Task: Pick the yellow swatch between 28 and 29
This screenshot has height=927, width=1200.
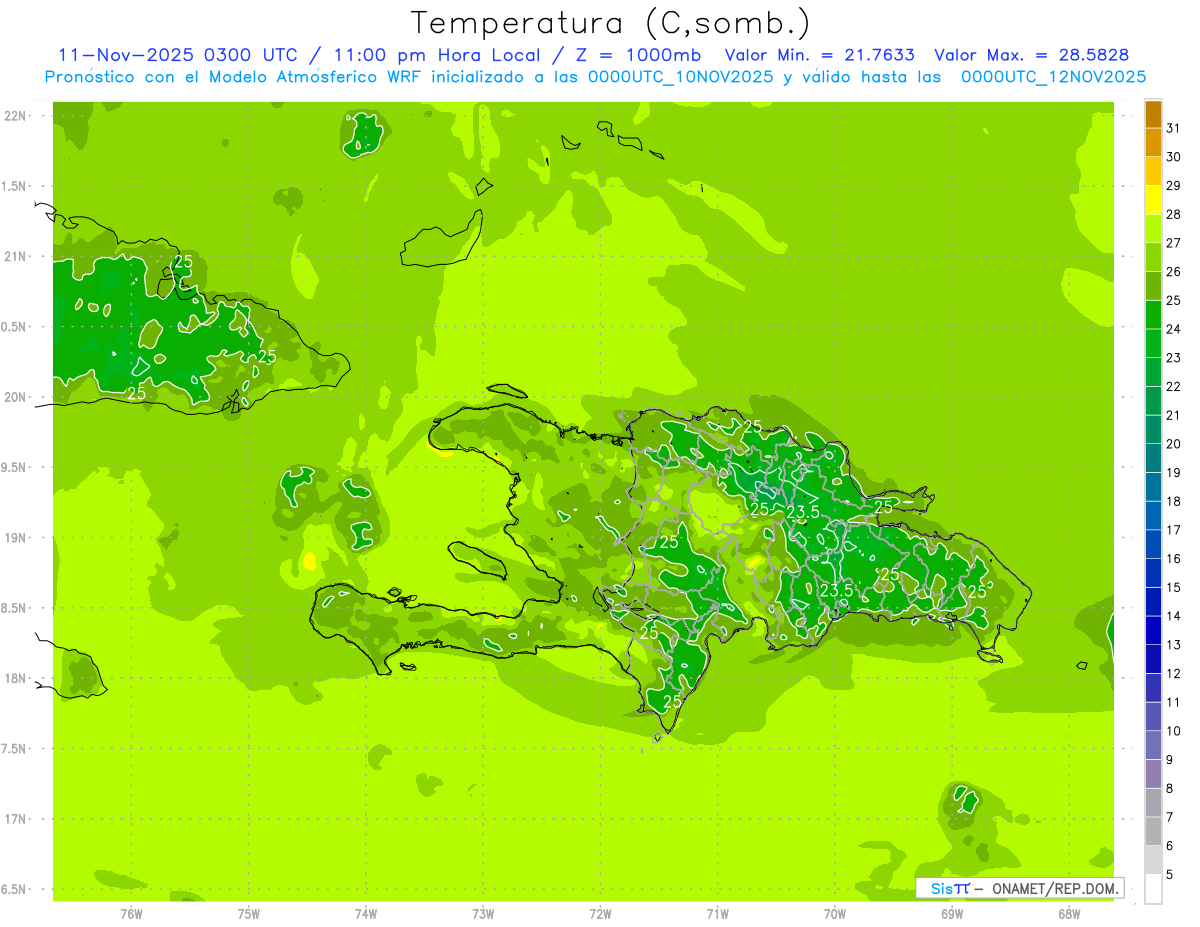Action: [x=1153, y=201]
